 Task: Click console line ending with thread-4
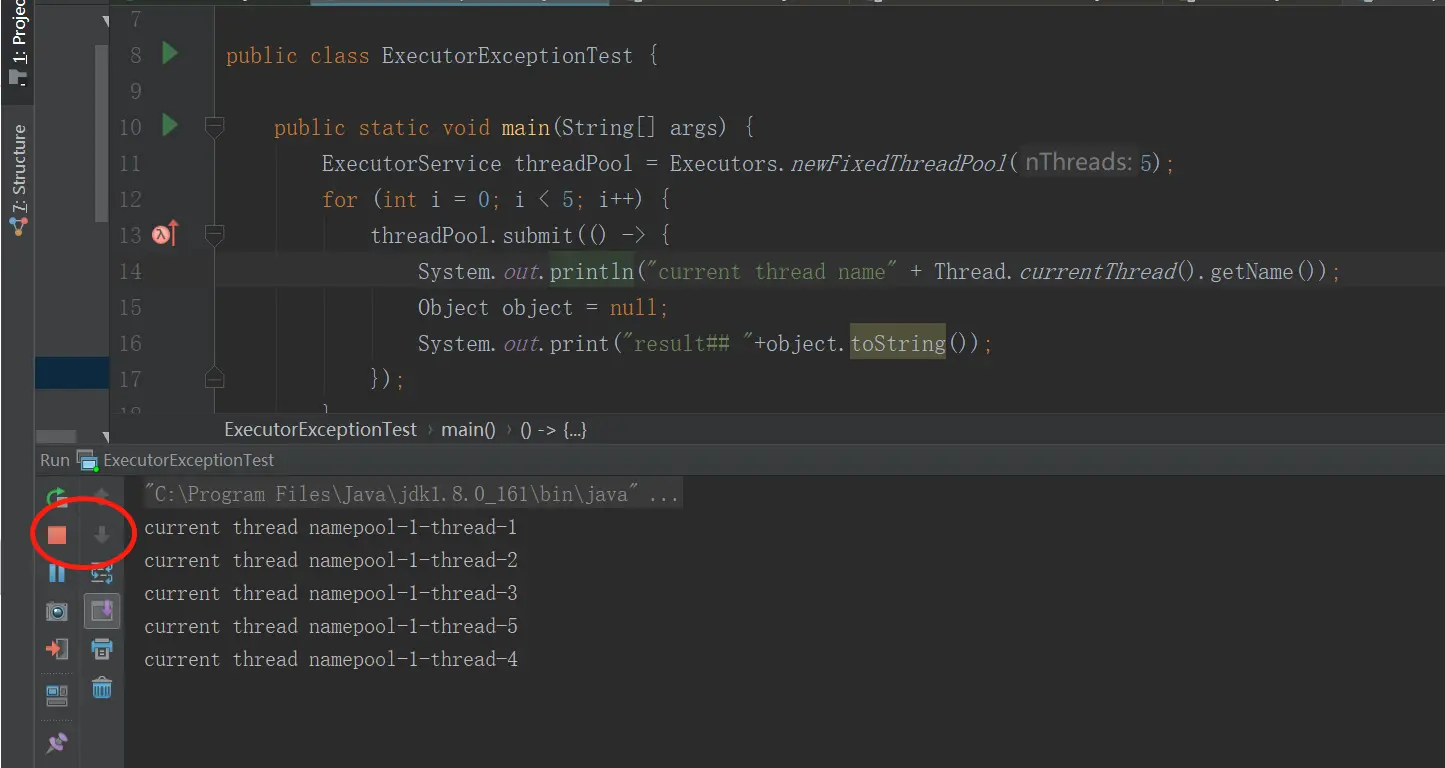[x=331, y=659]
